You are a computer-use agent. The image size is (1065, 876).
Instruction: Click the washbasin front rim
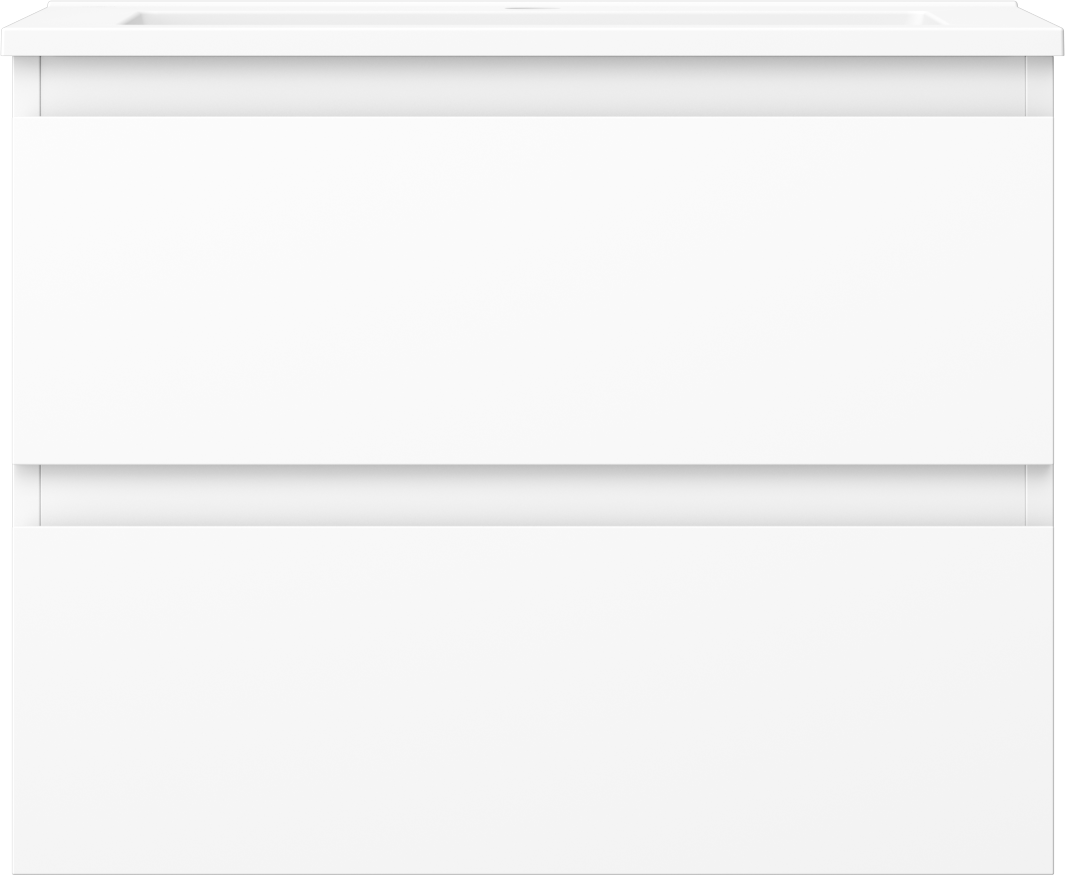pos(532,42)
